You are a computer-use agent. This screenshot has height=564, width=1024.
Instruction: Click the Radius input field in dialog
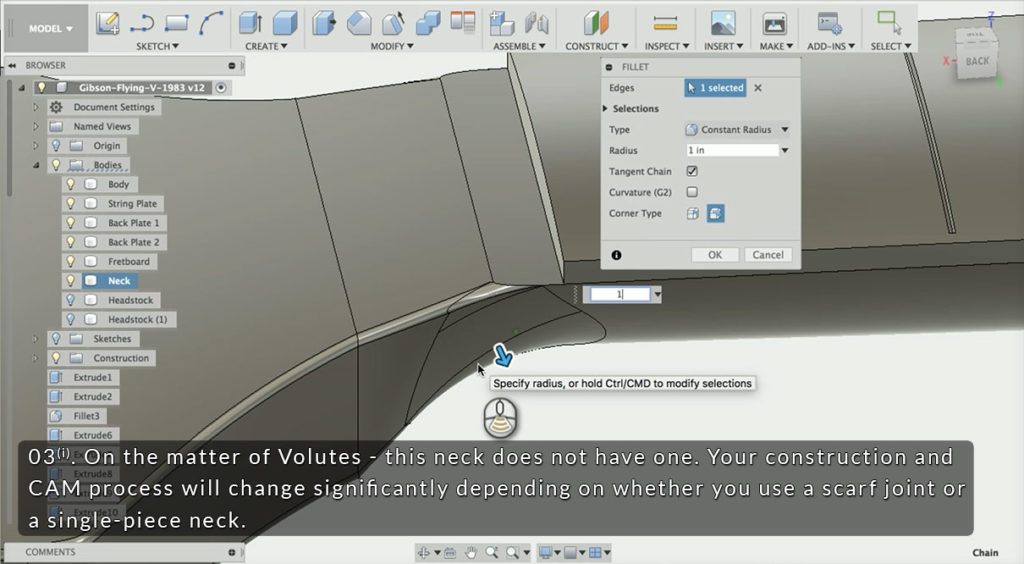click(731, 151)
